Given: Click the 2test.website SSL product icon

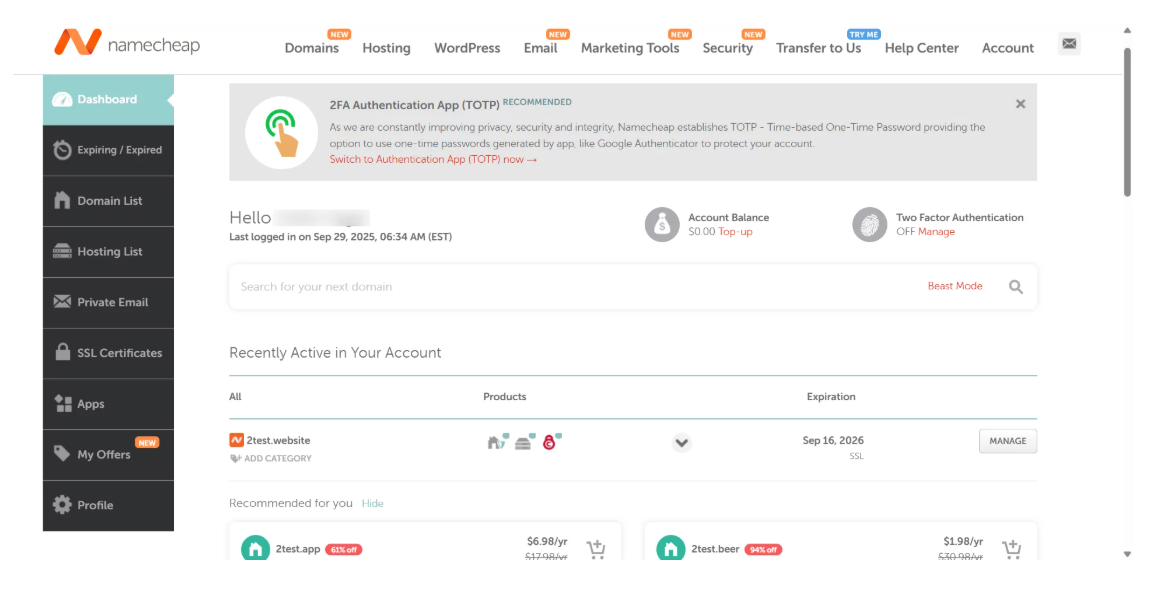Looking at the screenshot, I should click(x=551, y=442).
